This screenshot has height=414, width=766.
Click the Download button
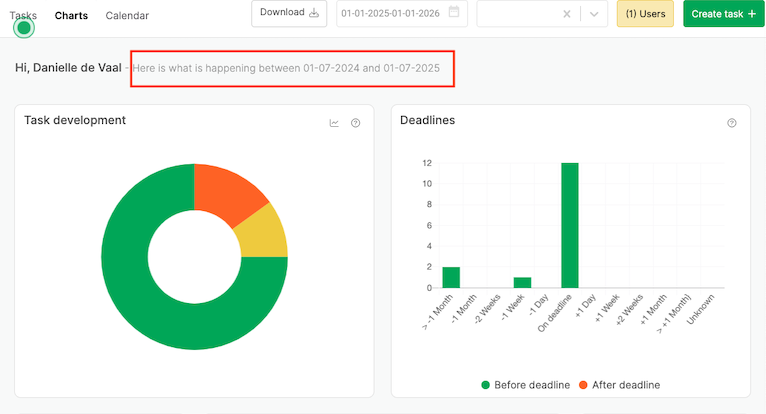pos(289,13)
